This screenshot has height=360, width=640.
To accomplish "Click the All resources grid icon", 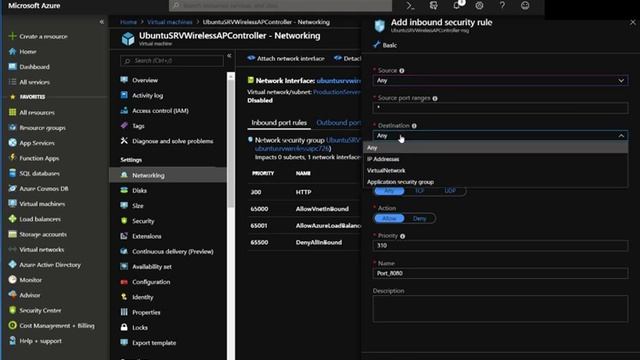I will [x=12, y=112].
